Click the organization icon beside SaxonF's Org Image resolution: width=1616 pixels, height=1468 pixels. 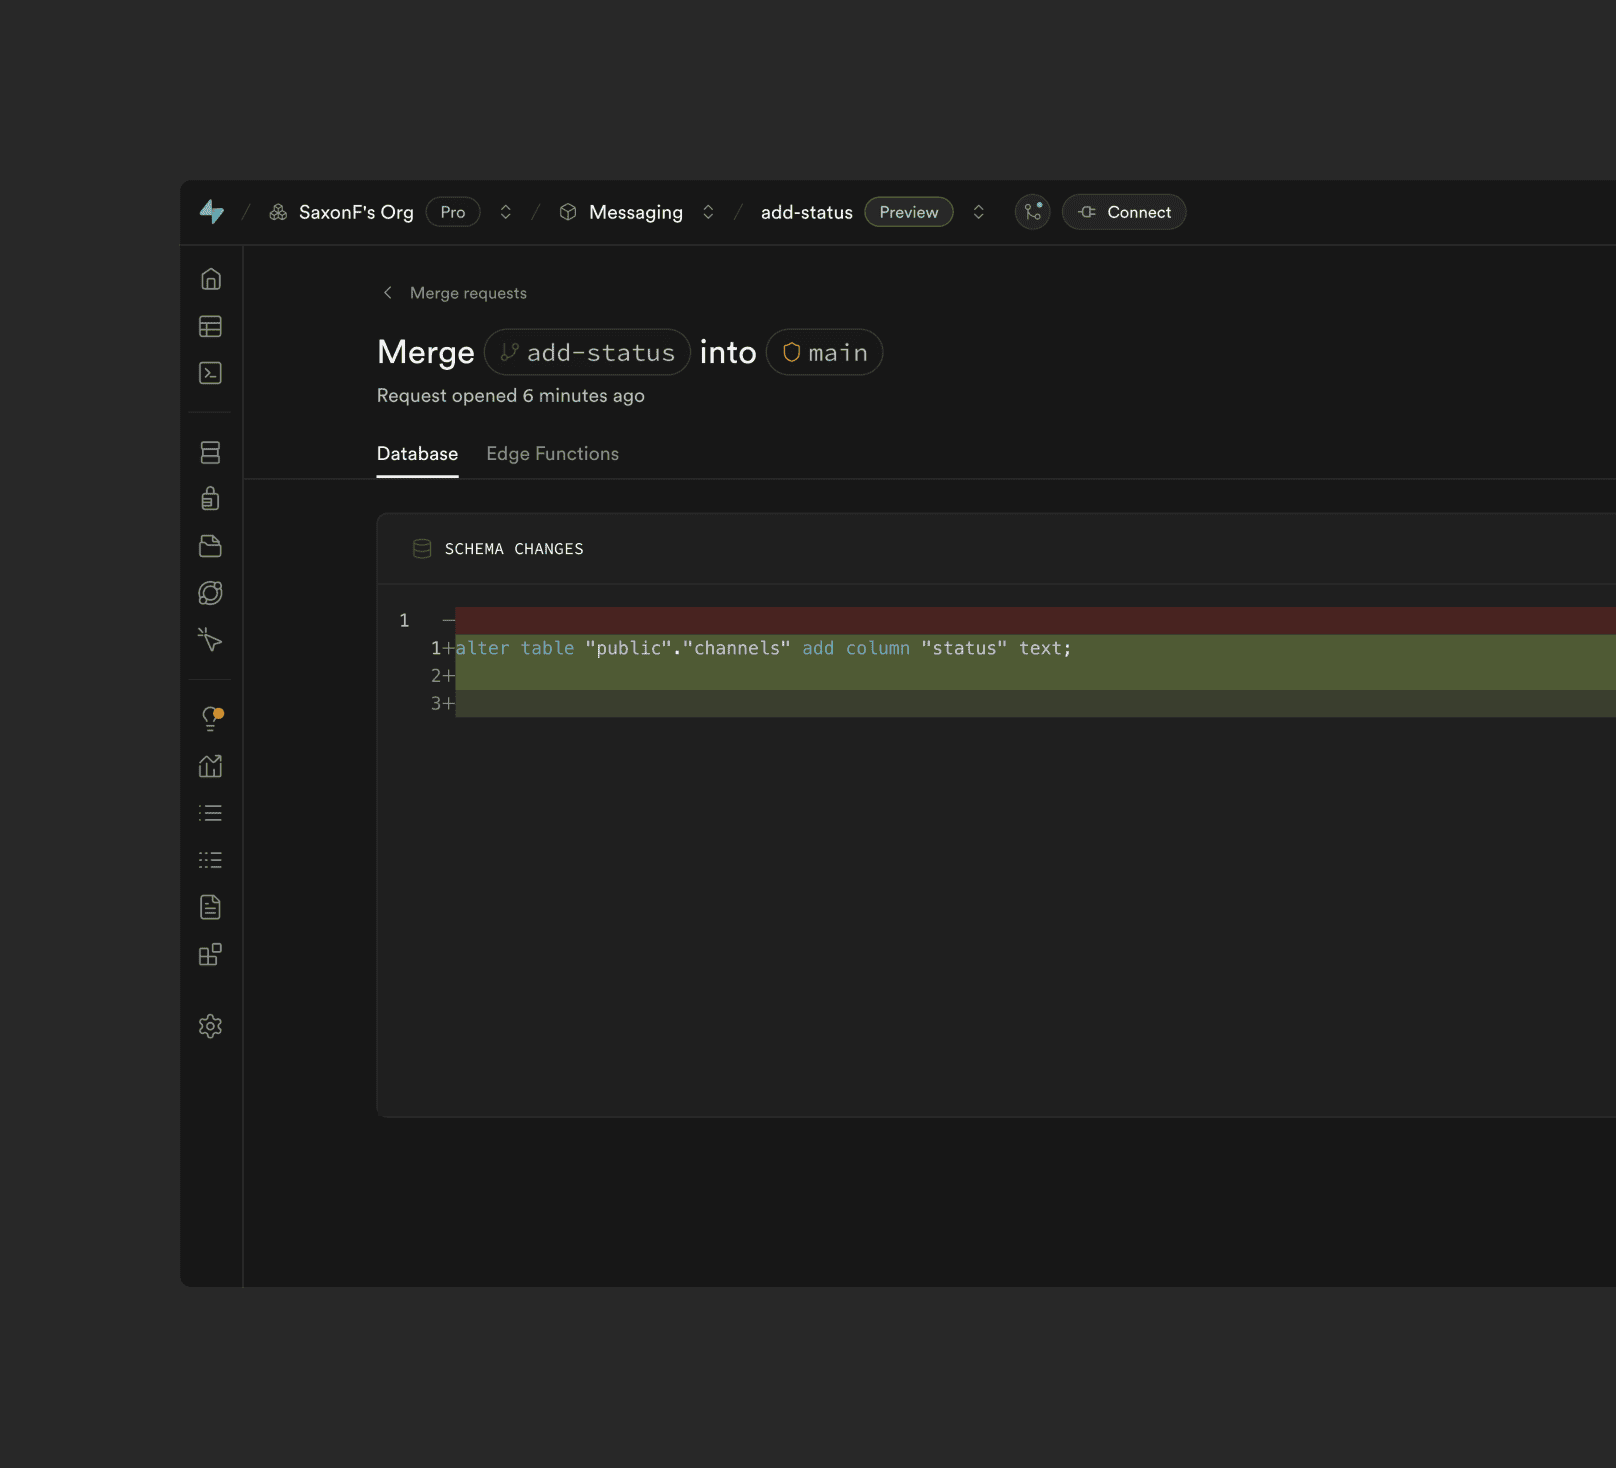[x=278, y=212]
